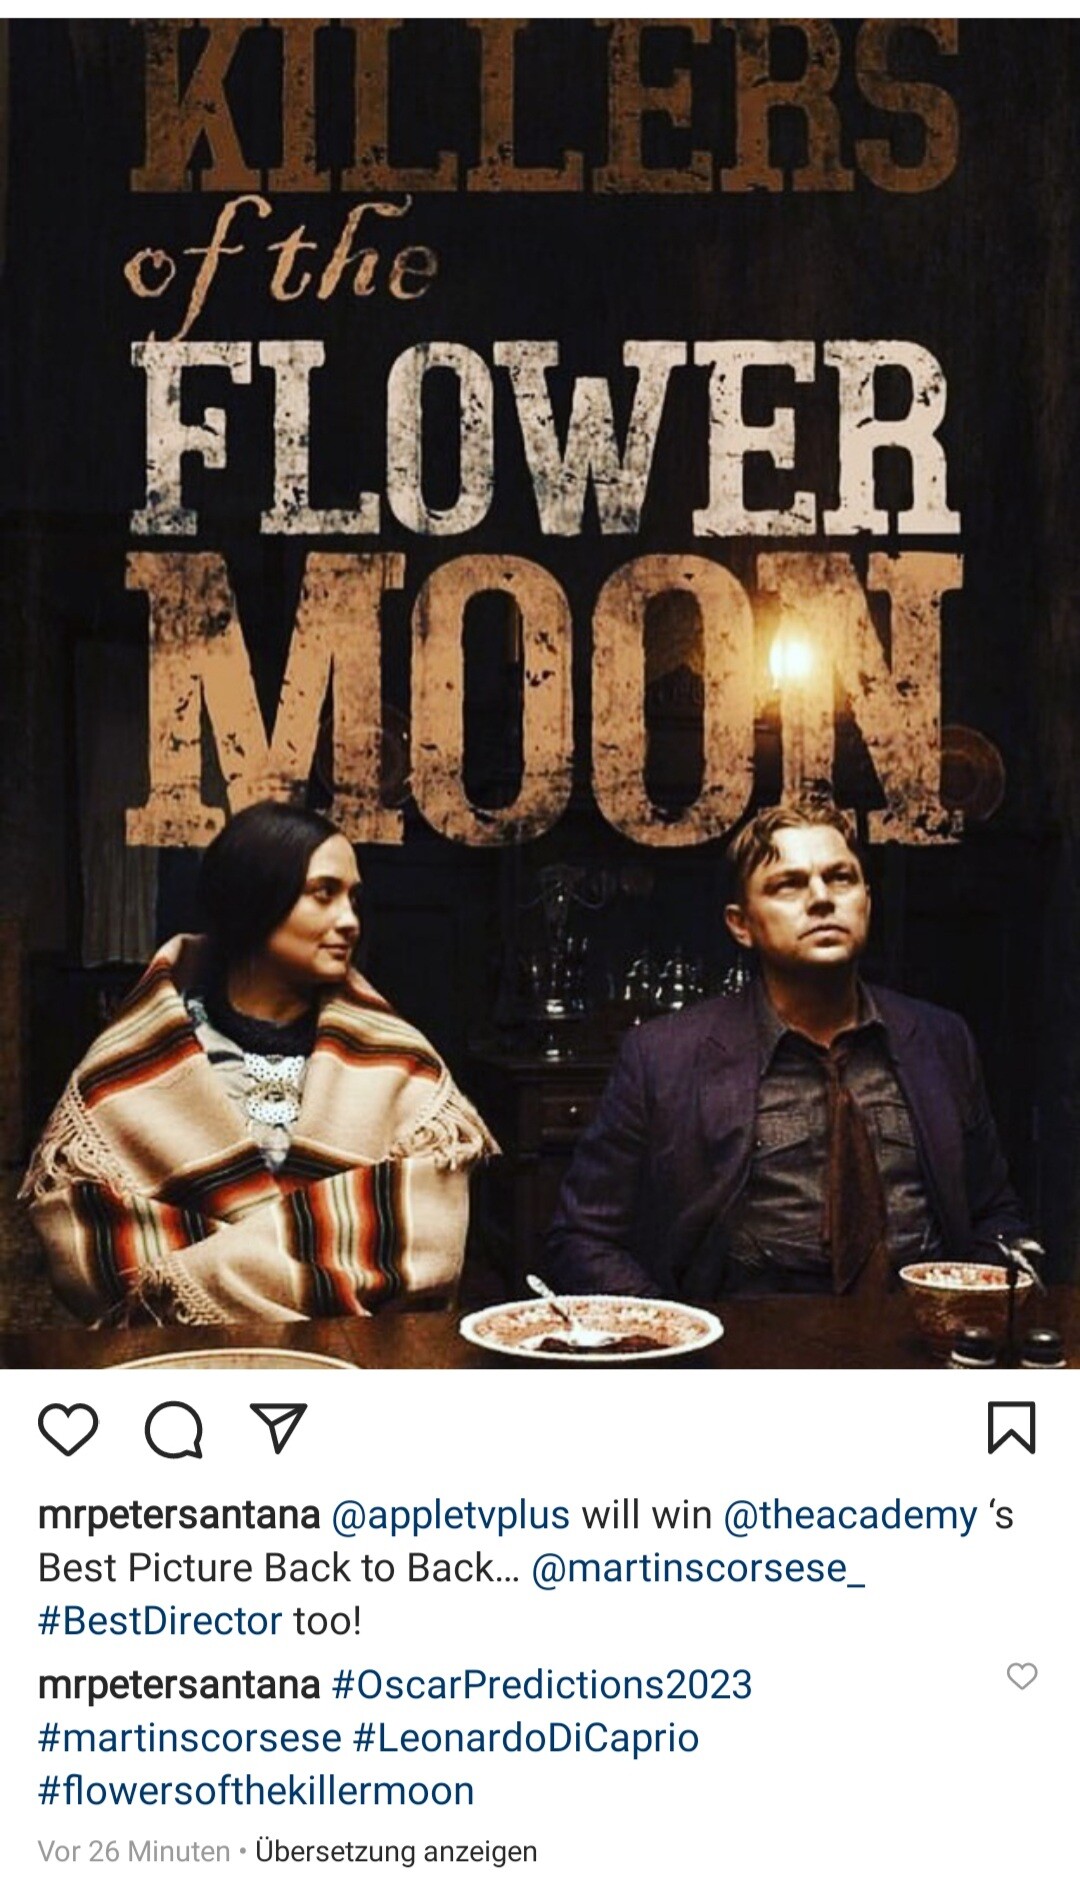Image resolution: width=1080 pixels, height=1893 pixels.
Task: Share the post with paper plane icon
Action: pyautogui.click(x=278, y=1428)
